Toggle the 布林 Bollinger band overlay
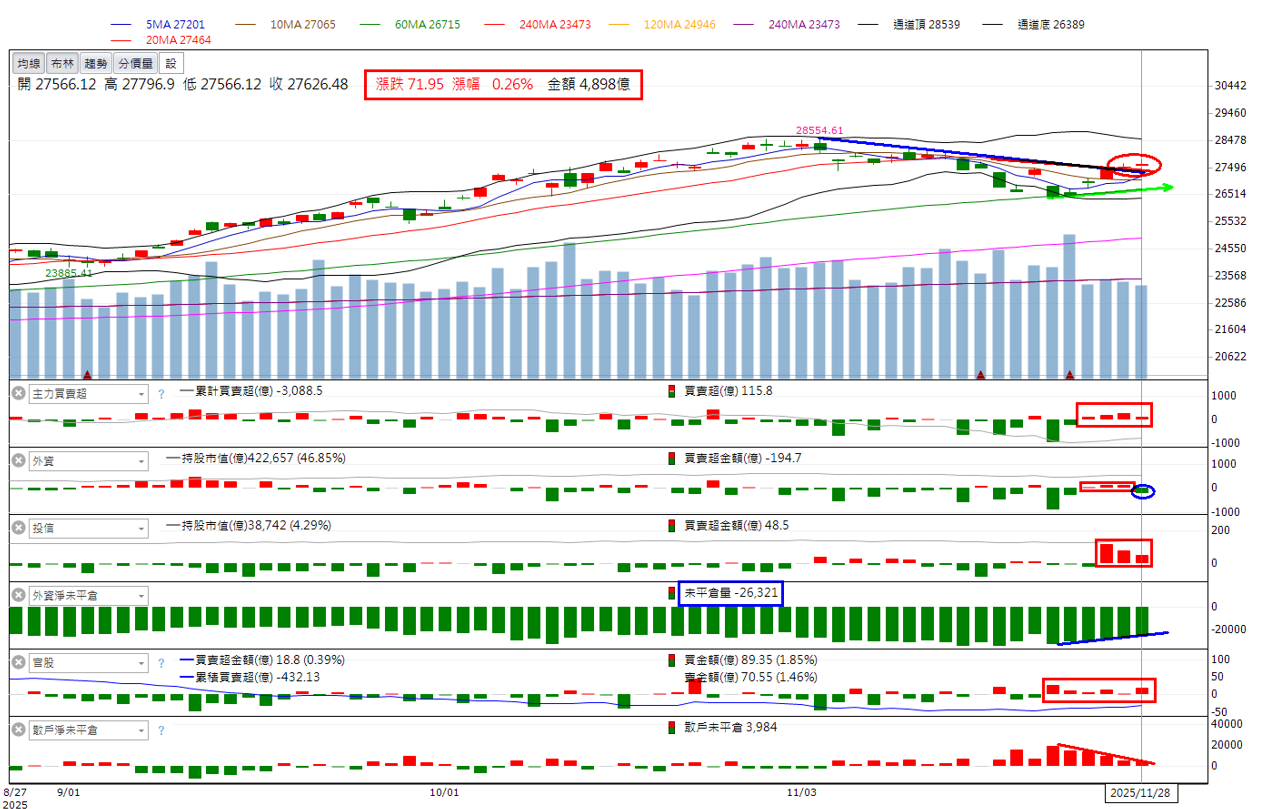 (x=62, y=64)
